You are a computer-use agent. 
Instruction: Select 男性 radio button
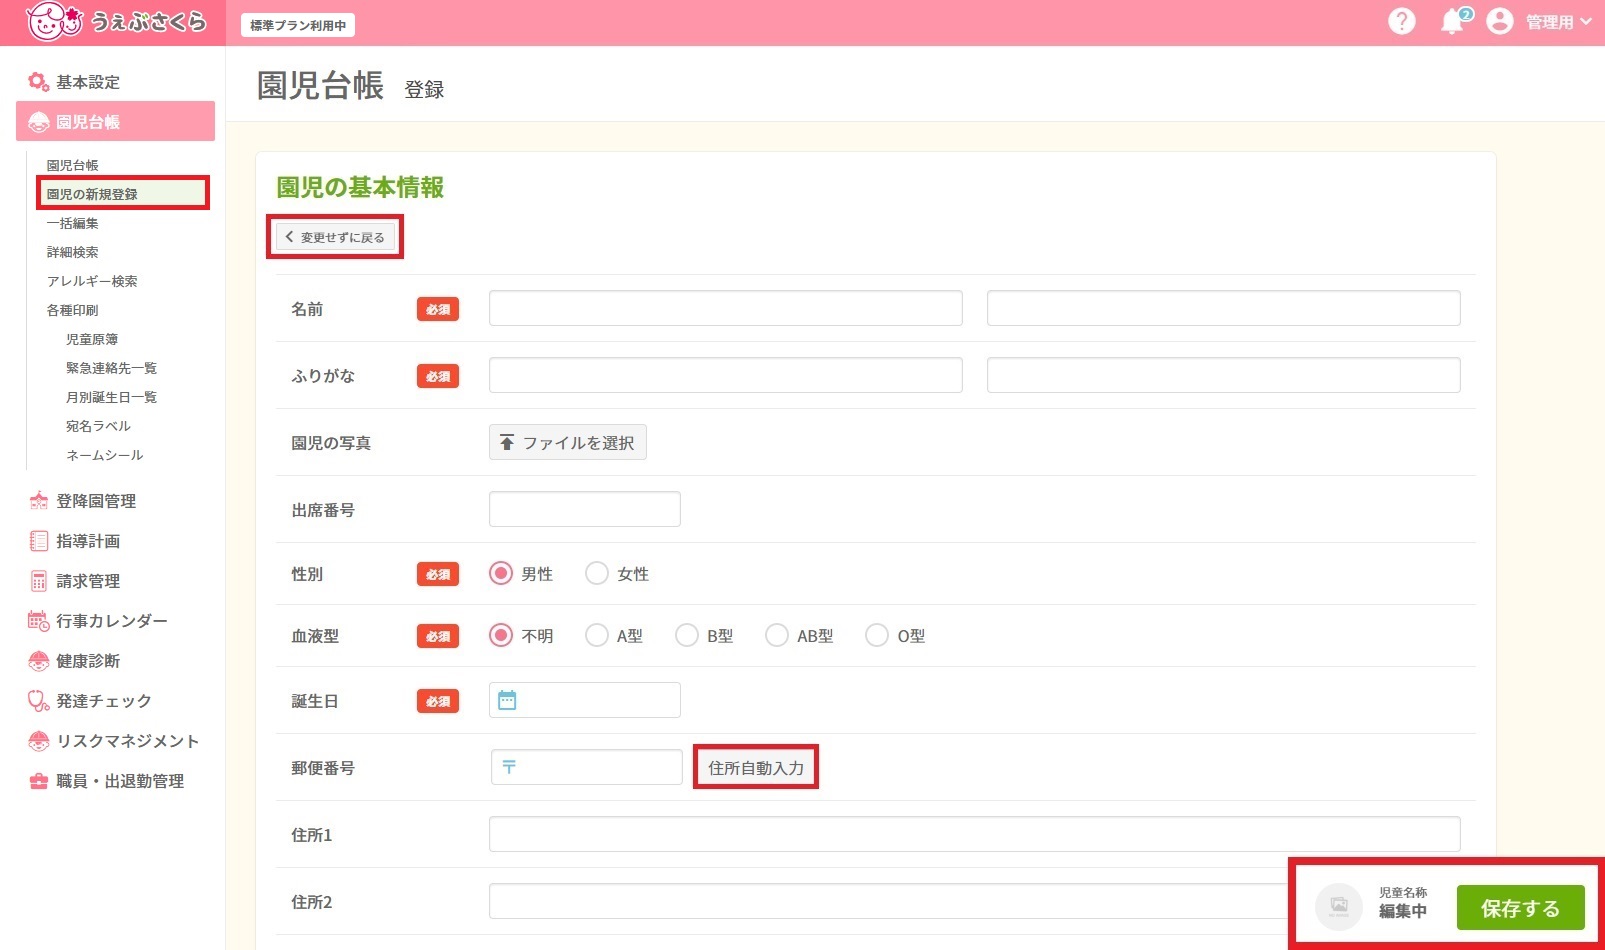click(x=501, y=573)
